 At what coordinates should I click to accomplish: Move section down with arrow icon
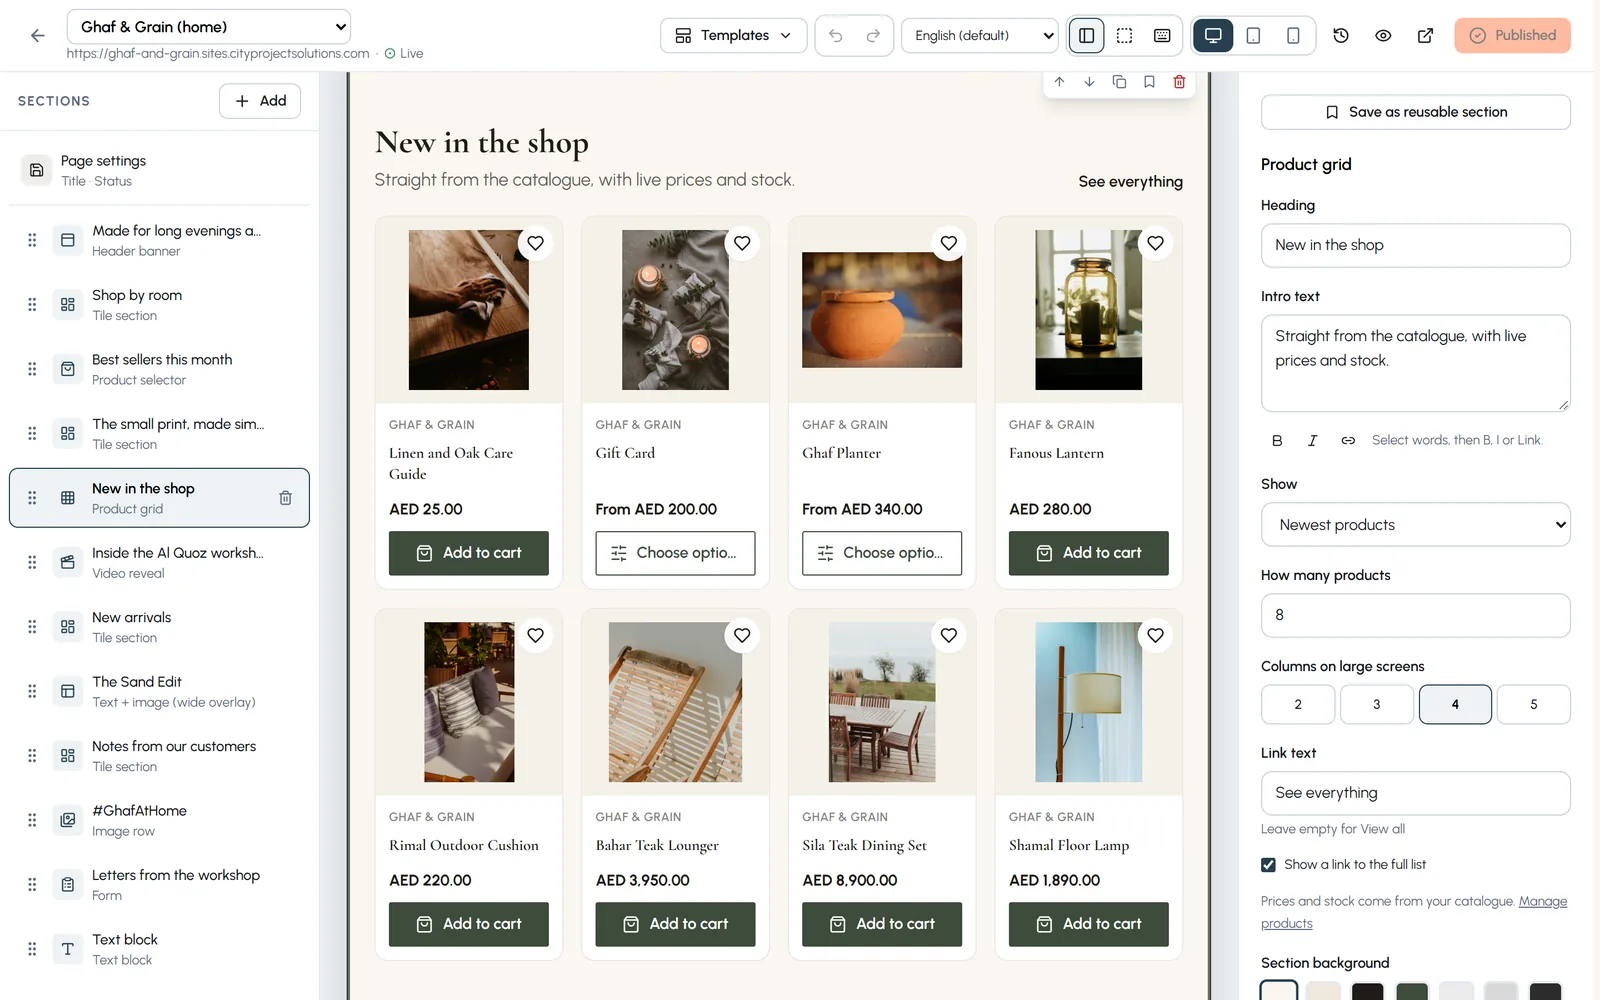pyautogui.click(x=1089, y=82)
